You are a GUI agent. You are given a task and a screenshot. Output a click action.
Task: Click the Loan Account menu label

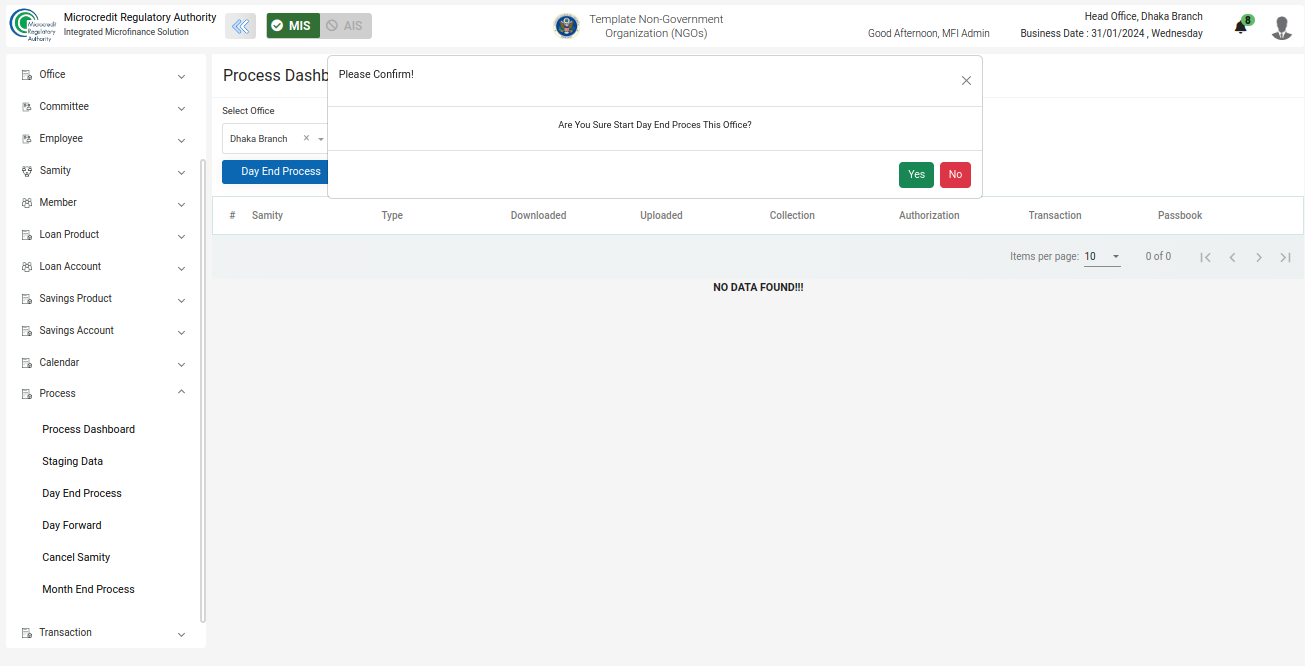pyautogui.click(x=70, y=267)
